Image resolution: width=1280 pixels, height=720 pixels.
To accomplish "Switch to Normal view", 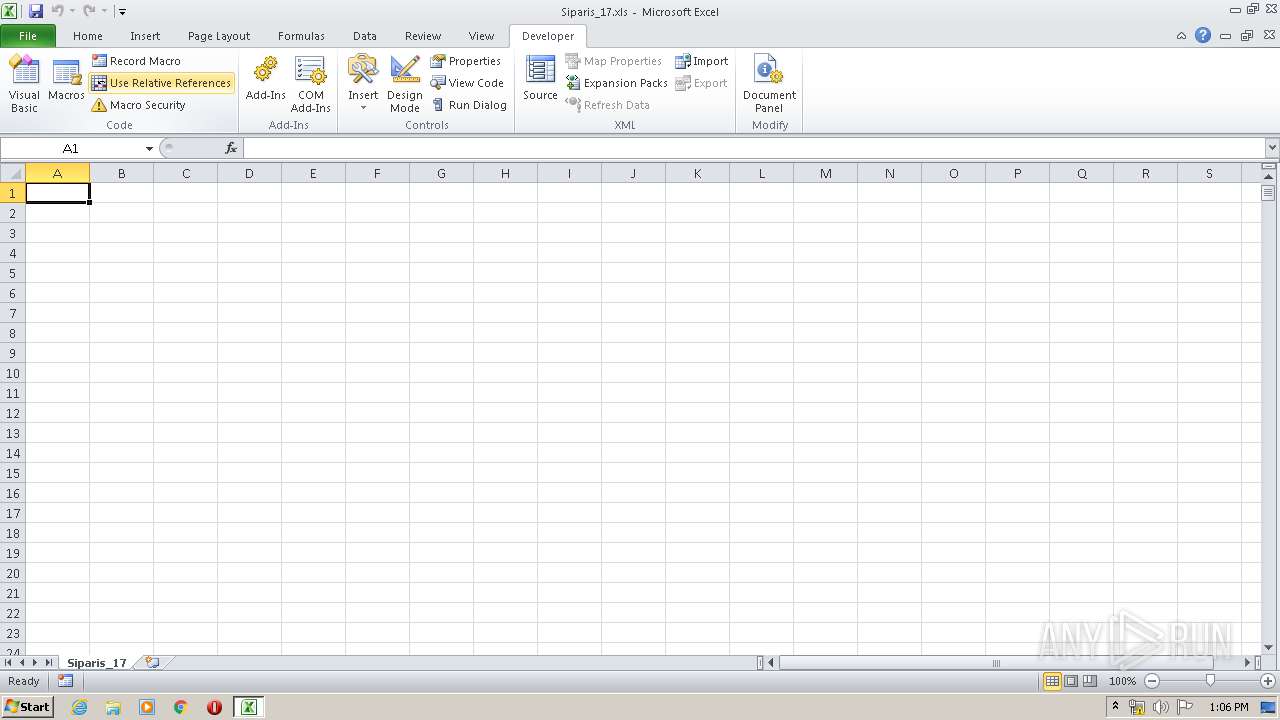I will 1052,681.
